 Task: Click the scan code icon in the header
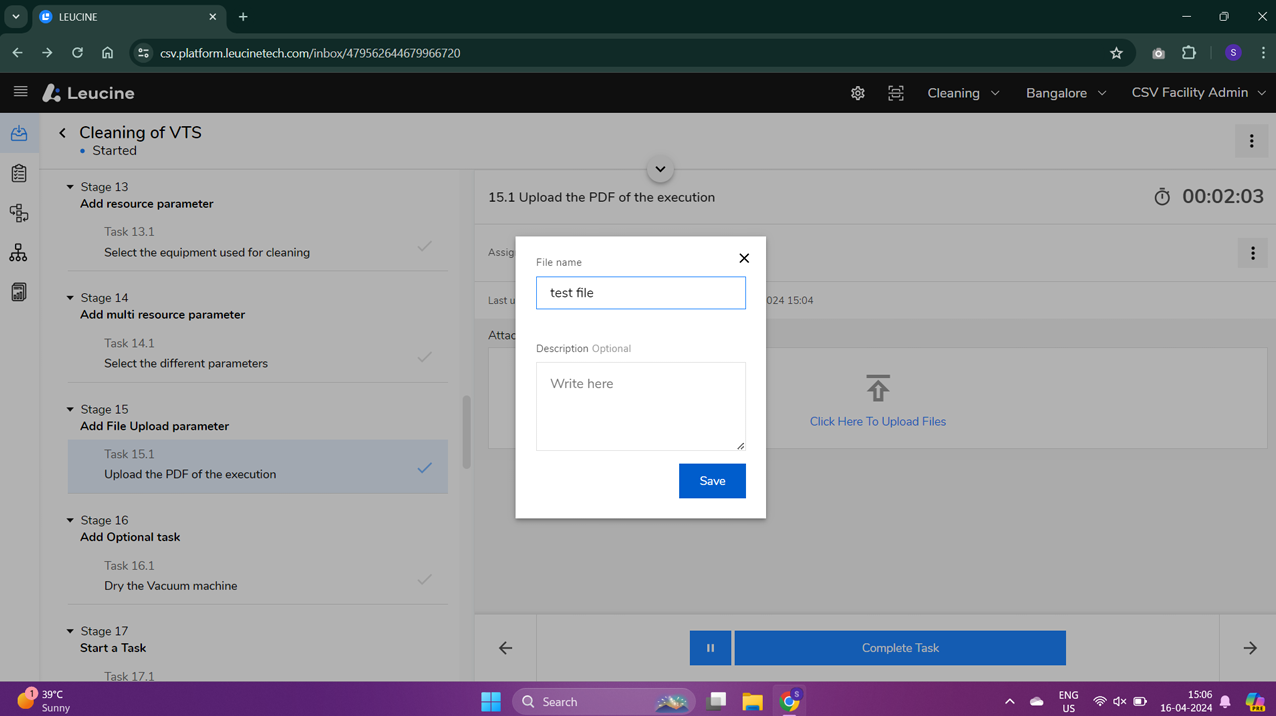[x=896, y=93]
